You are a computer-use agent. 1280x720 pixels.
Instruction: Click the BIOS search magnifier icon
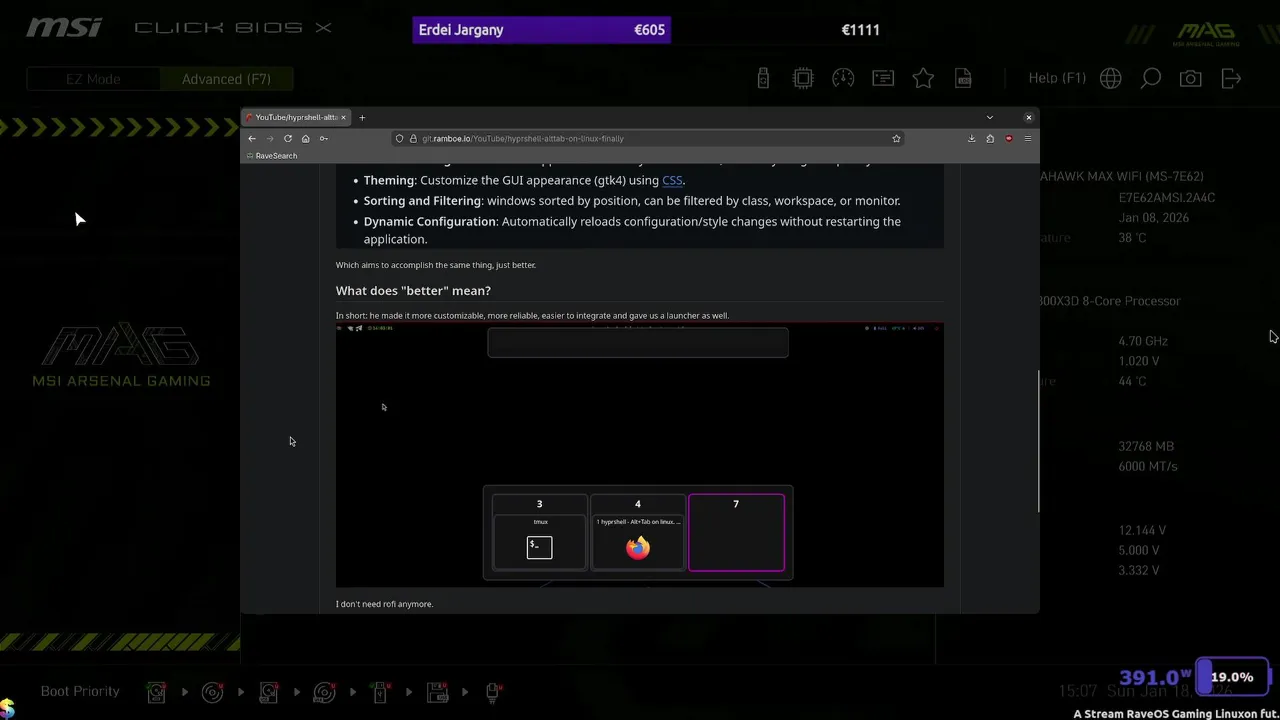1151,78
